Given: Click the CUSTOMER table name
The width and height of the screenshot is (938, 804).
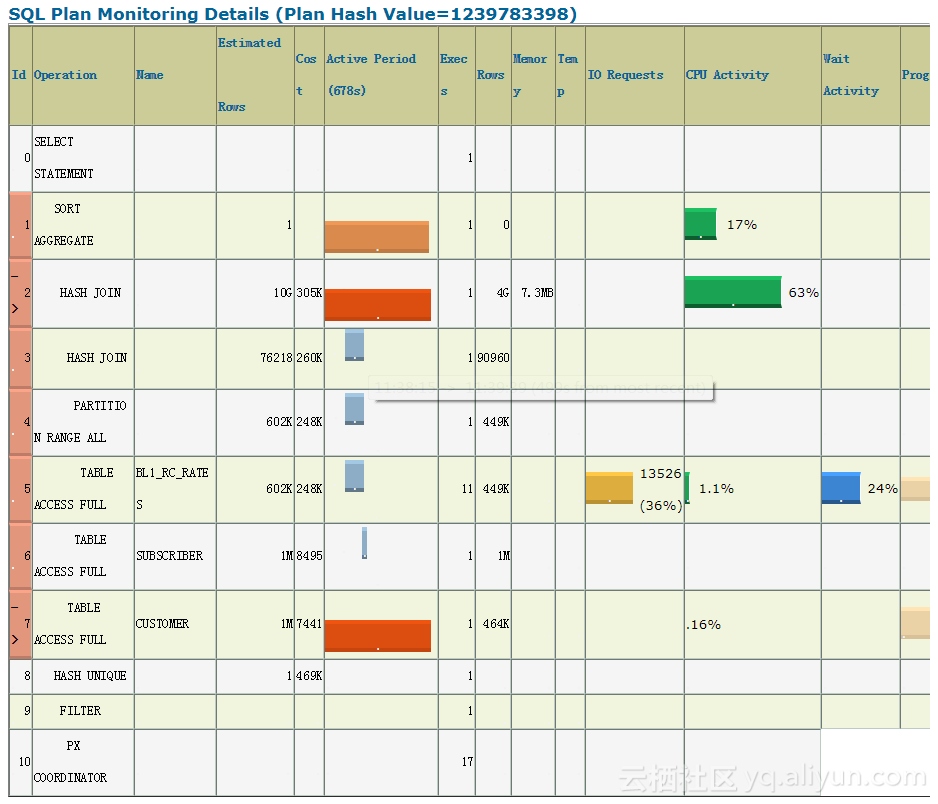Looking at the screenshot, I should (x=162, y=624).
